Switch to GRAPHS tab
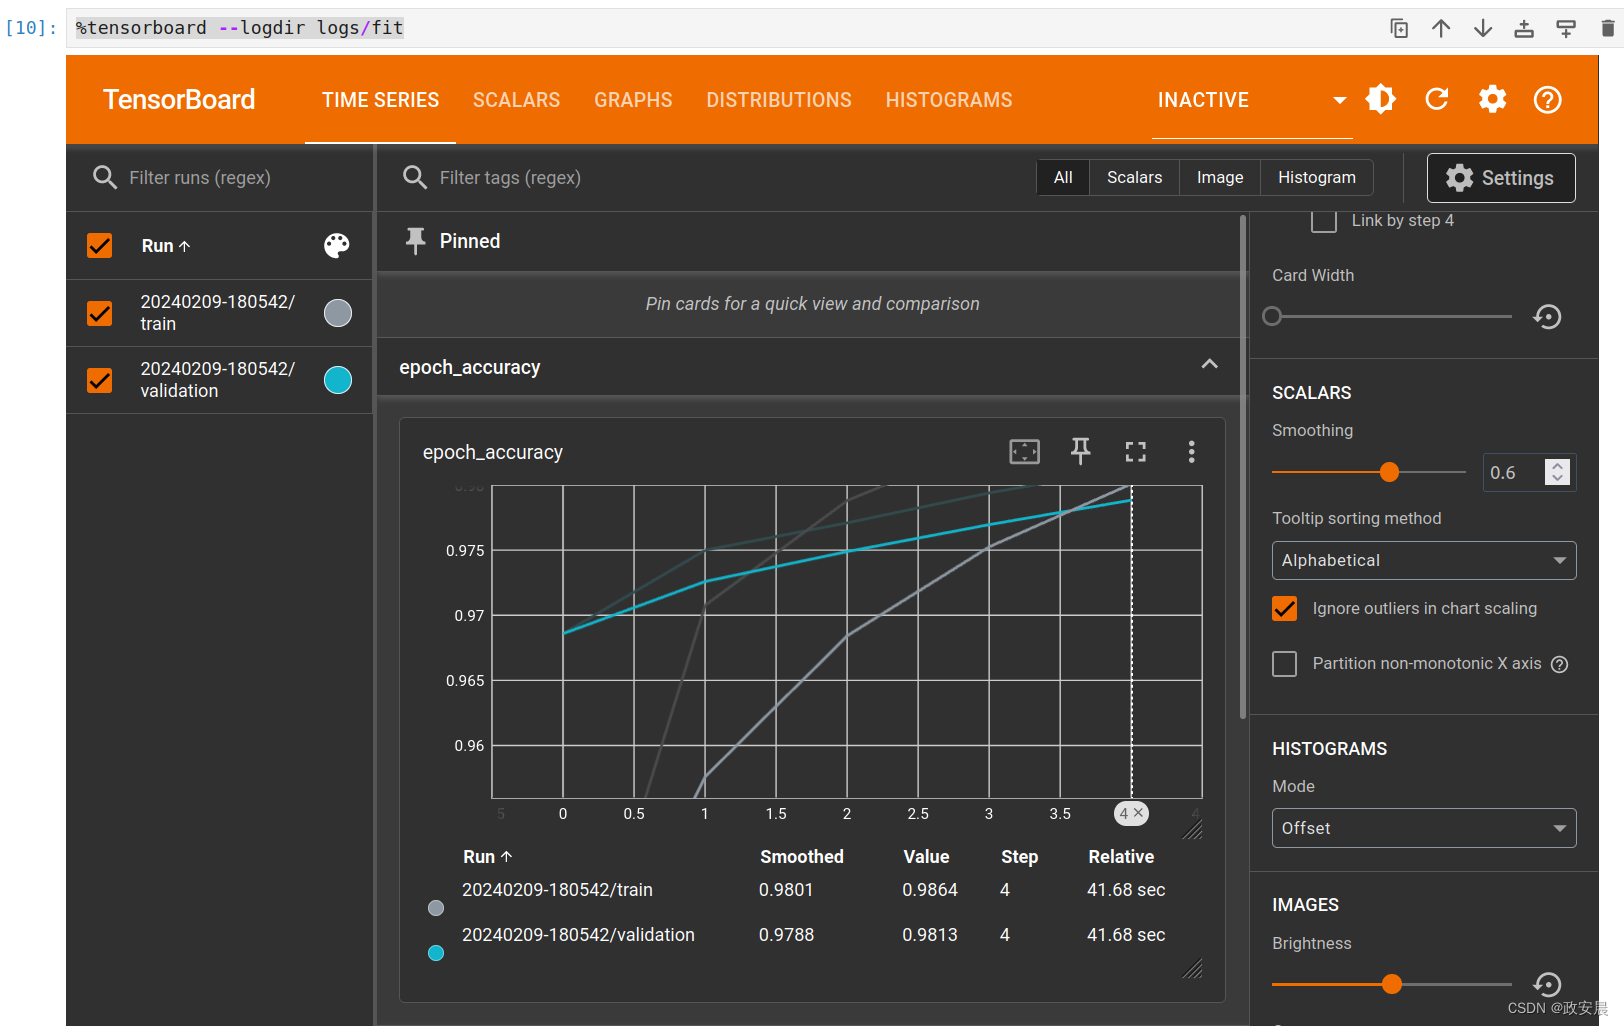 (x=633, y=100)
